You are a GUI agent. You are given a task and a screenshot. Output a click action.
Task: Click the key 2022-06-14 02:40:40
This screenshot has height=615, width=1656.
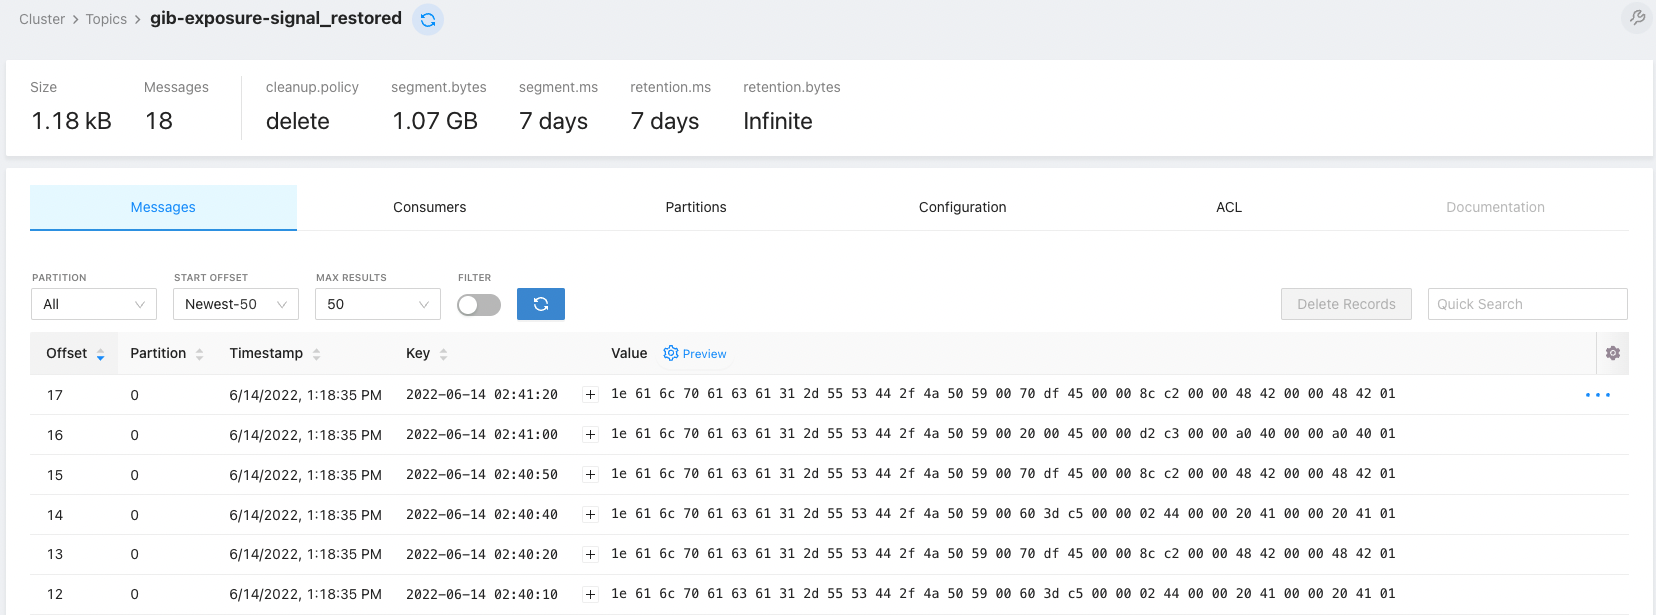tap(482, 515)
